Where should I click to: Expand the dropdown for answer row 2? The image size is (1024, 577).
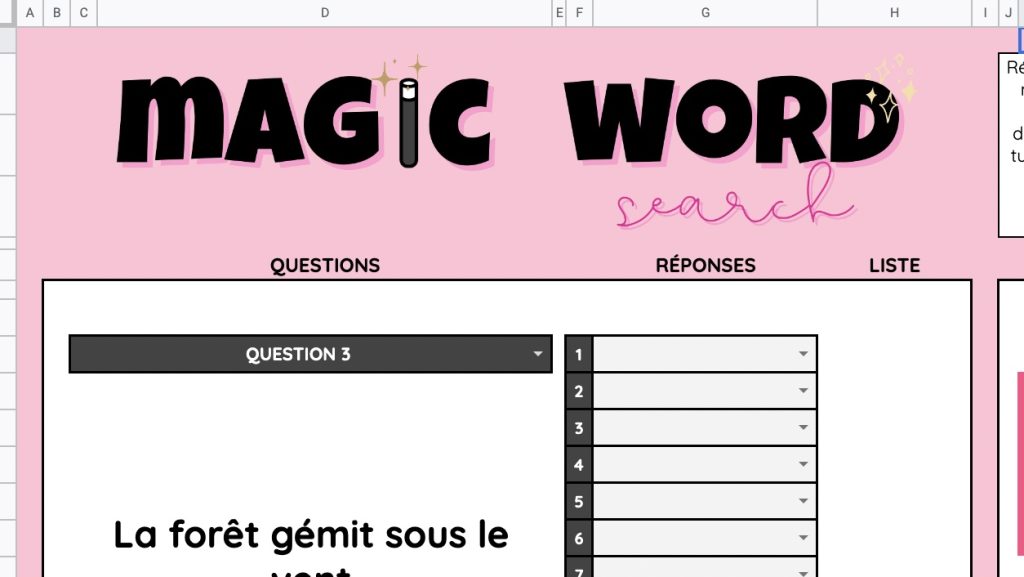802,391
